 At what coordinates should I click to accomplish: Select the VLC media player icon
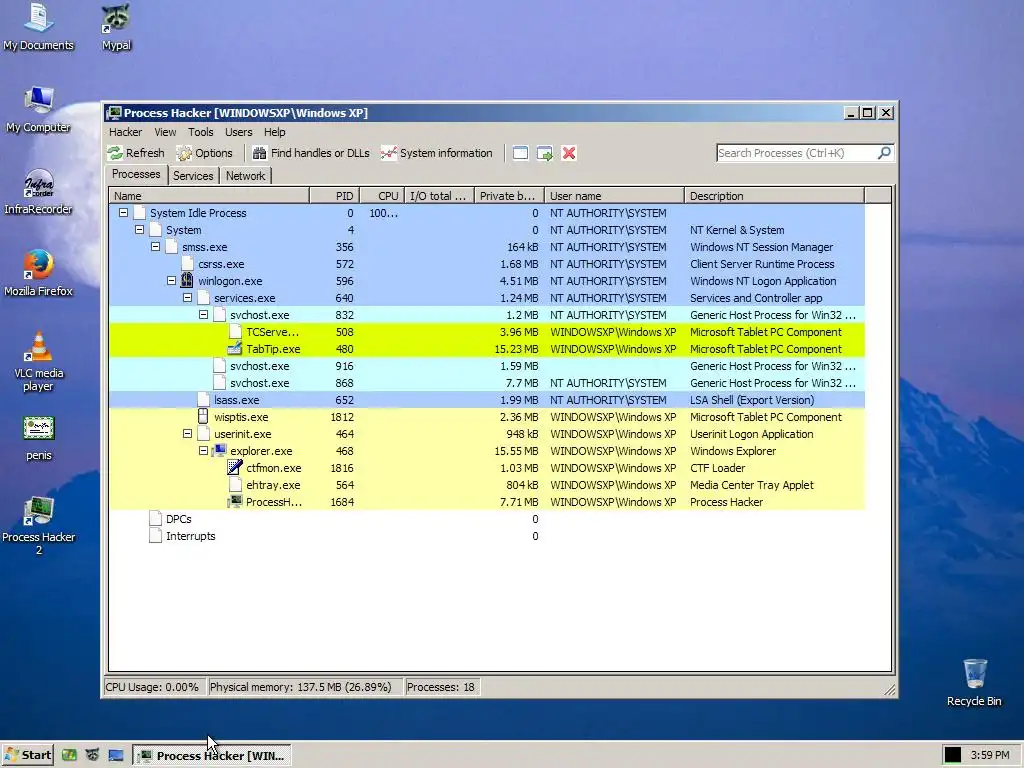click(39, 362)
